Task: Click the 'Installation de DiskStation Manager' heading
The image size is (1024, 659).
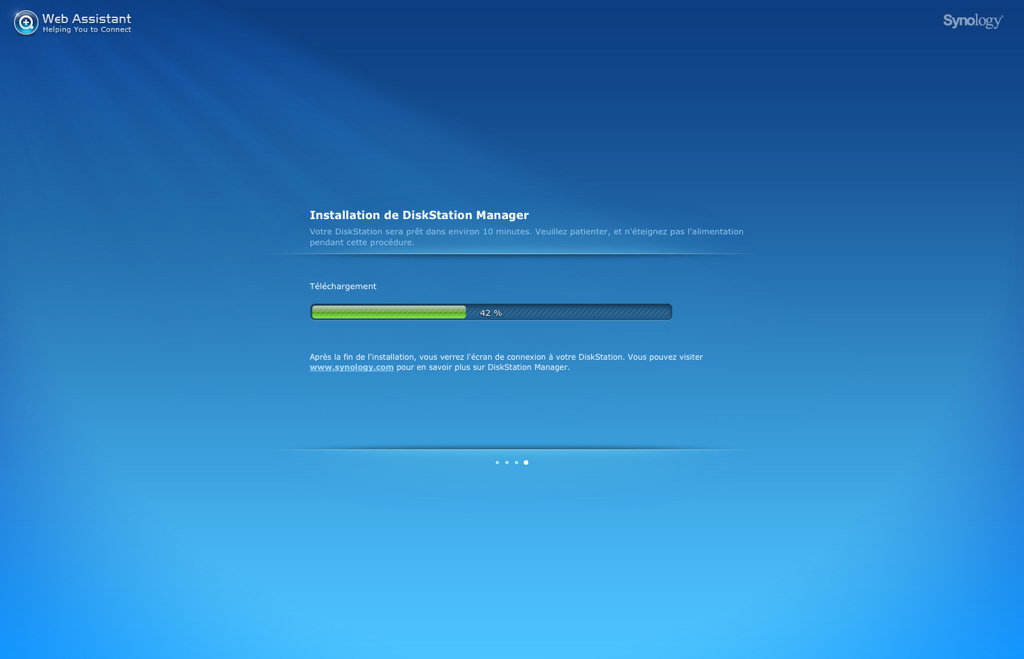Action: (x=419, y=215)
